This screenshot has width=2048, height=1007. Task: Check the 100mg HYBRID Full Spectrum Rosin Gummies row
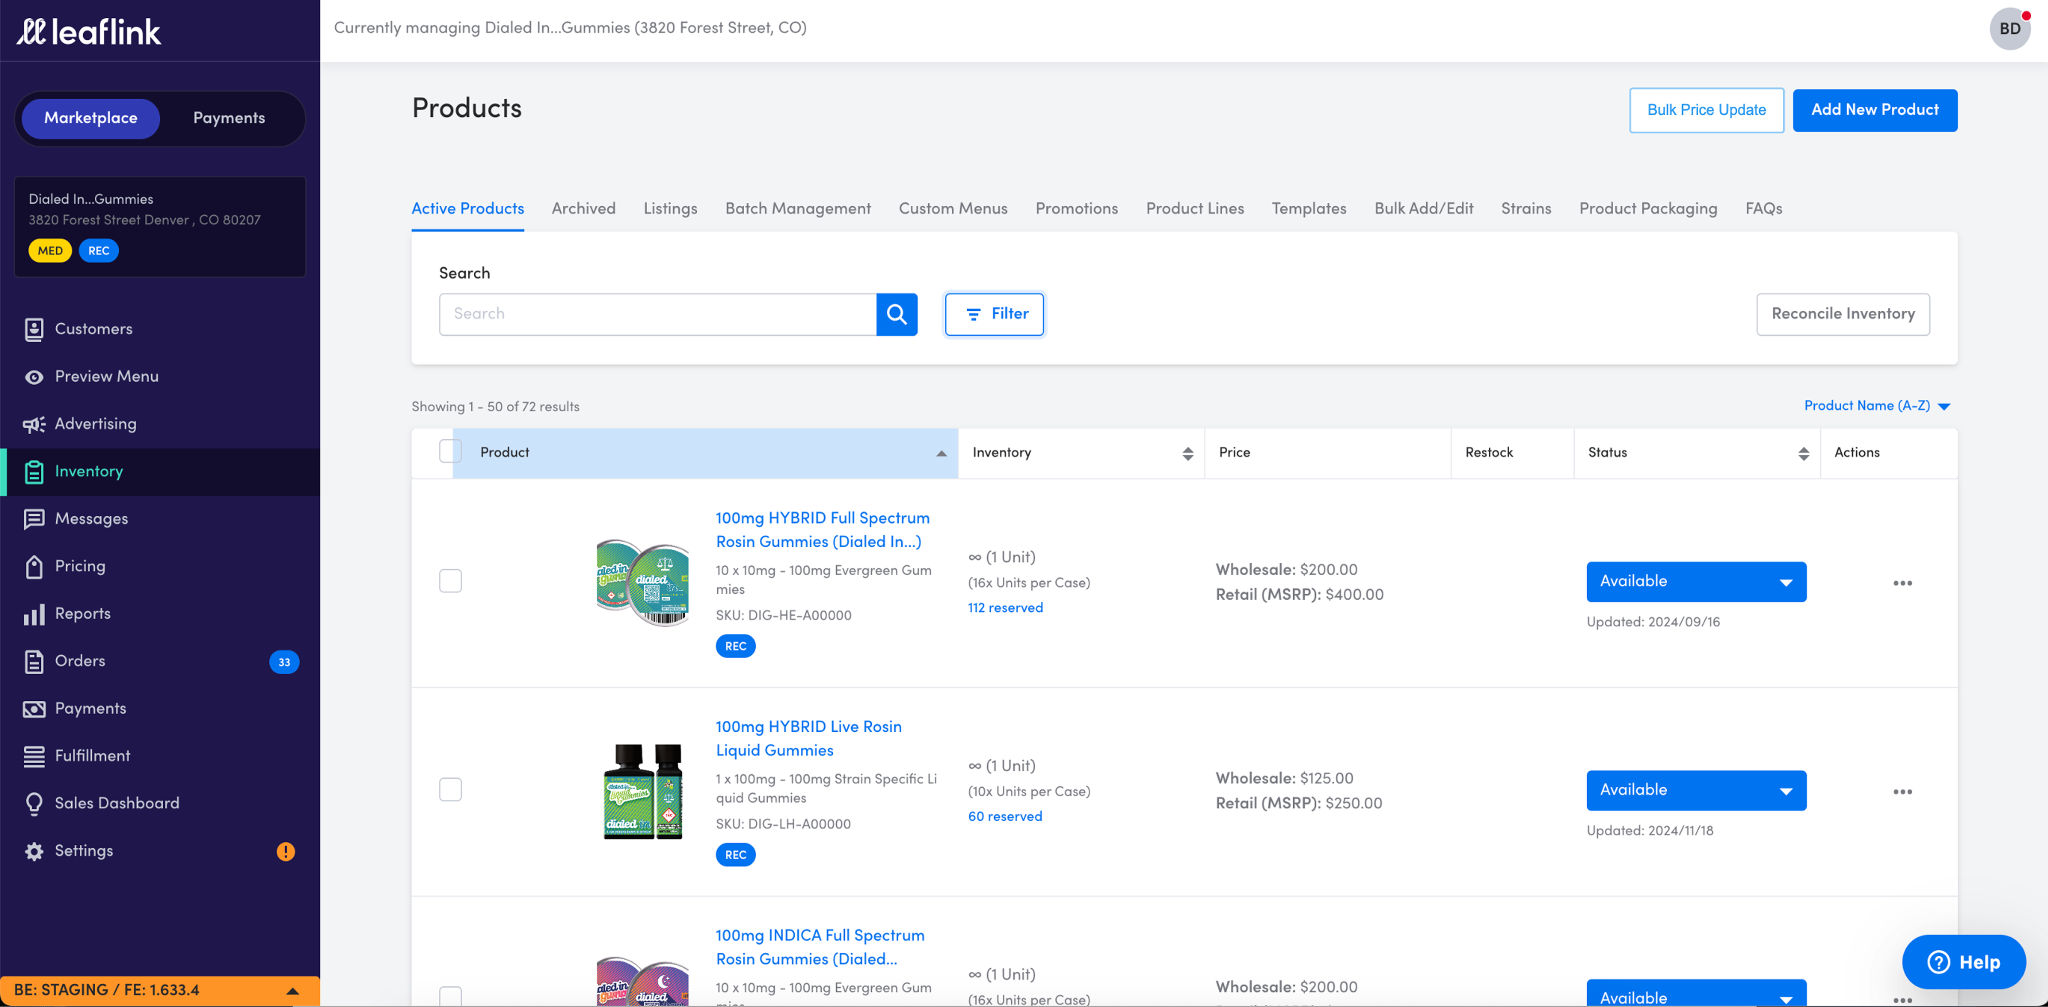point(451,581)
